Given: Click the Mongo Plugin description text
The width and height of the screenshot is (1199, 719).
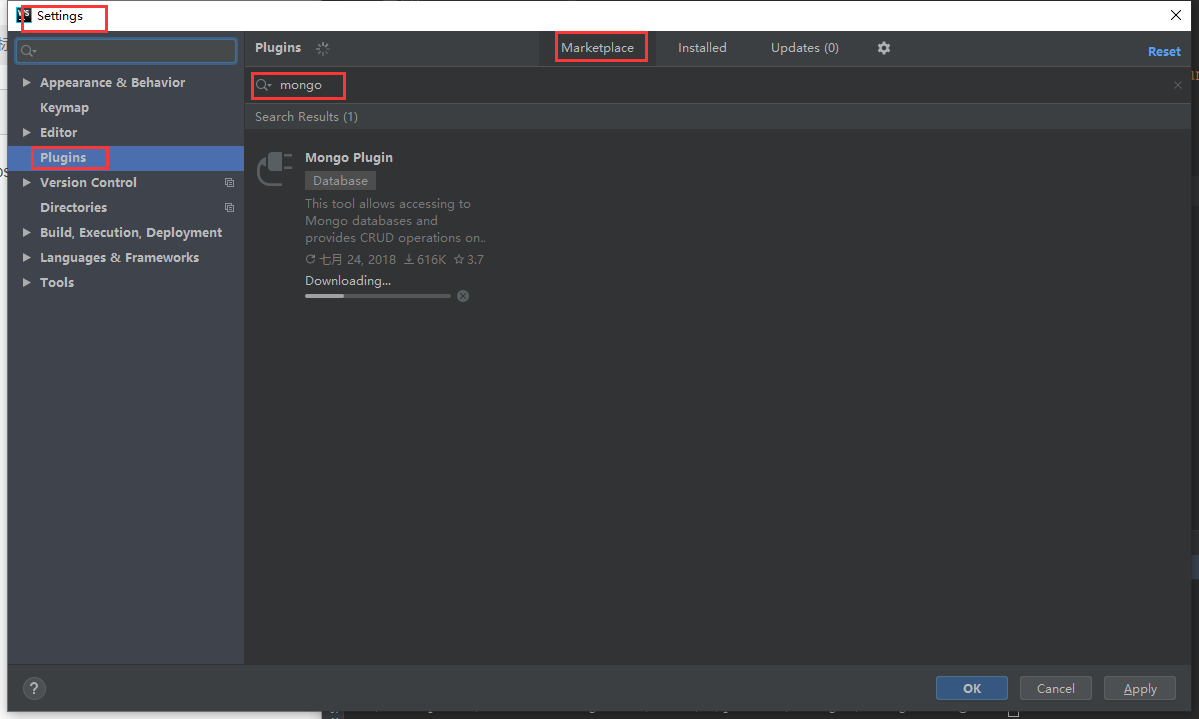Looking at the screenshot, I should point(395,221).
